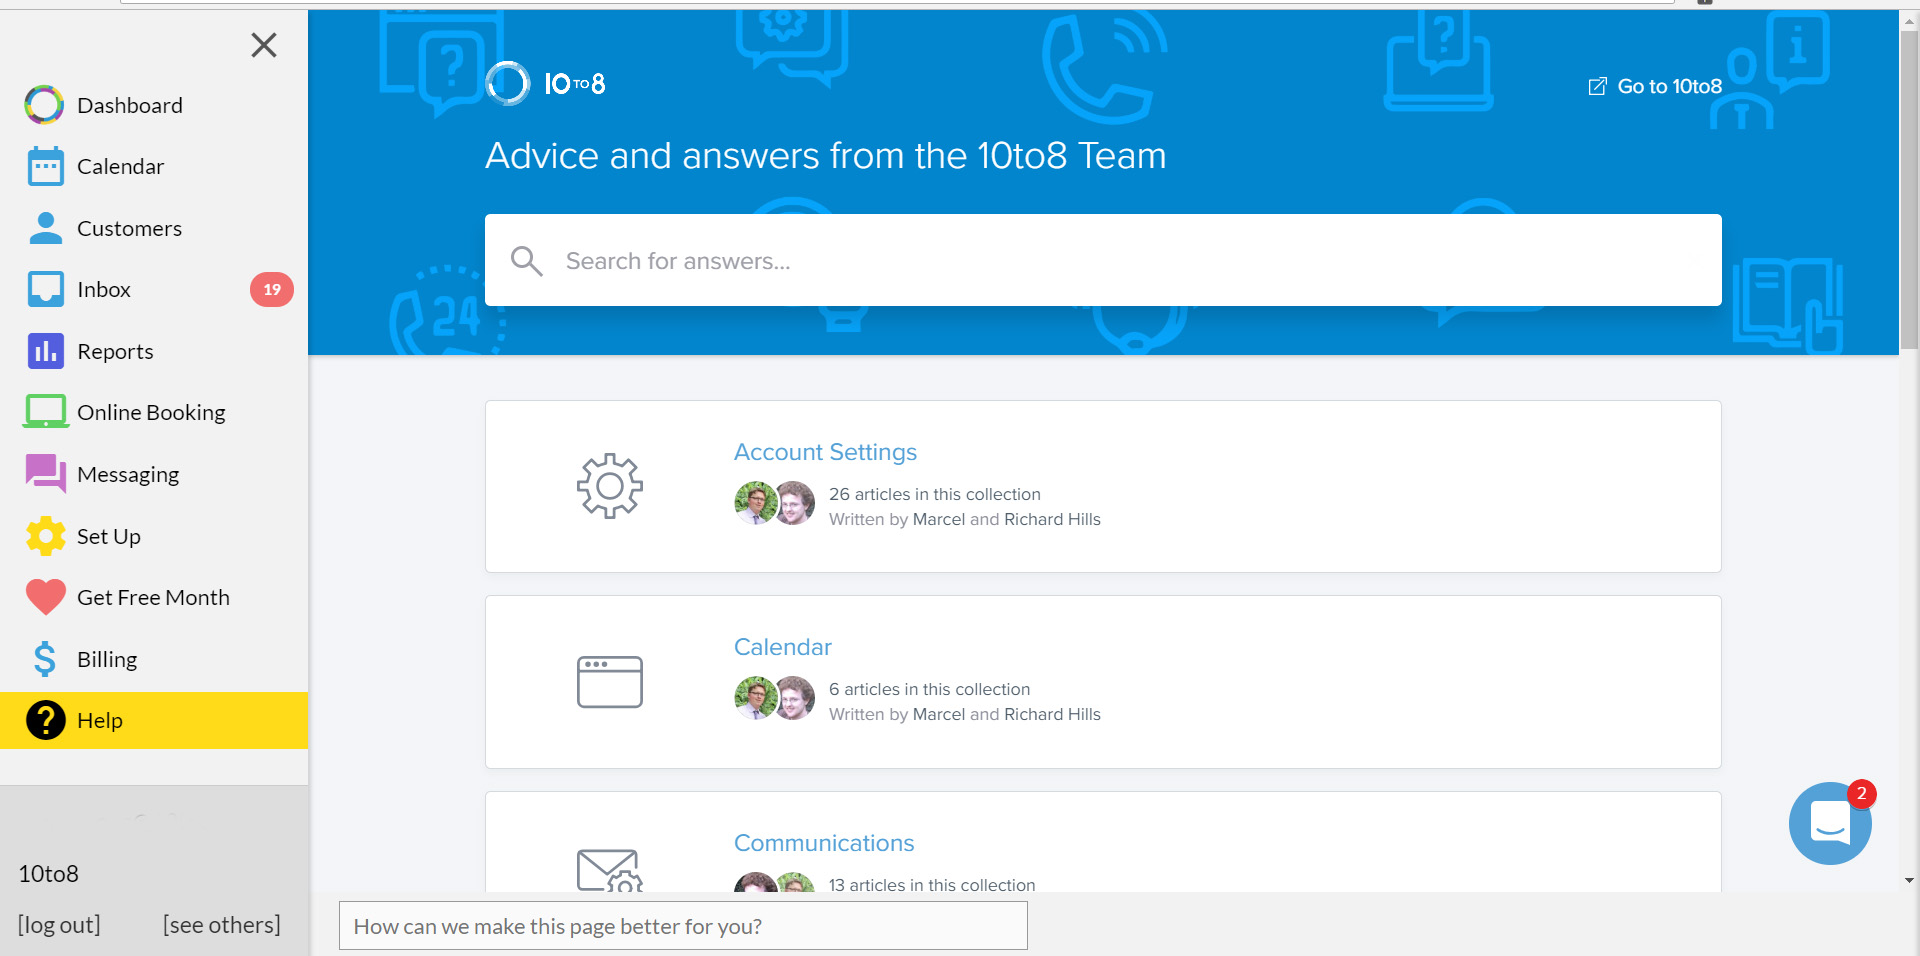Click the 10to8 logo in header
The width and height of the screenshot is (1920, 956).
[x=546, y=83]
